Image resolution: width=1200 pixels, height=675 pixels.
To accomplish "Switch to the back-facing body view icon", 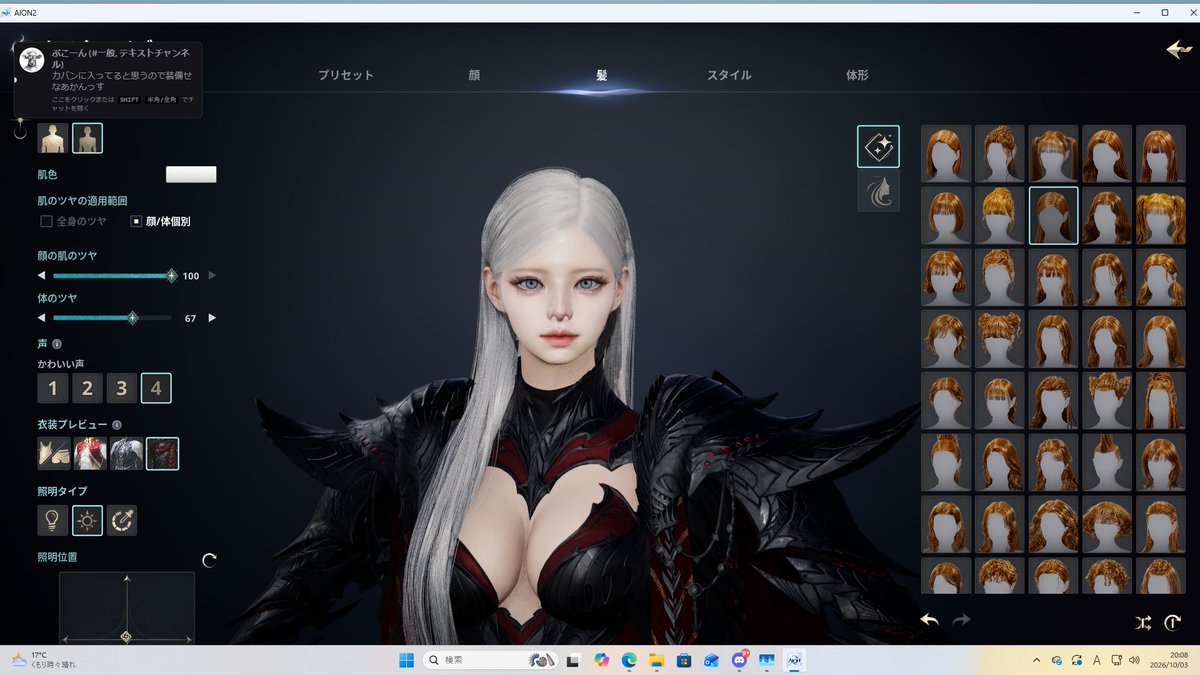I will [x=87, y=138].
